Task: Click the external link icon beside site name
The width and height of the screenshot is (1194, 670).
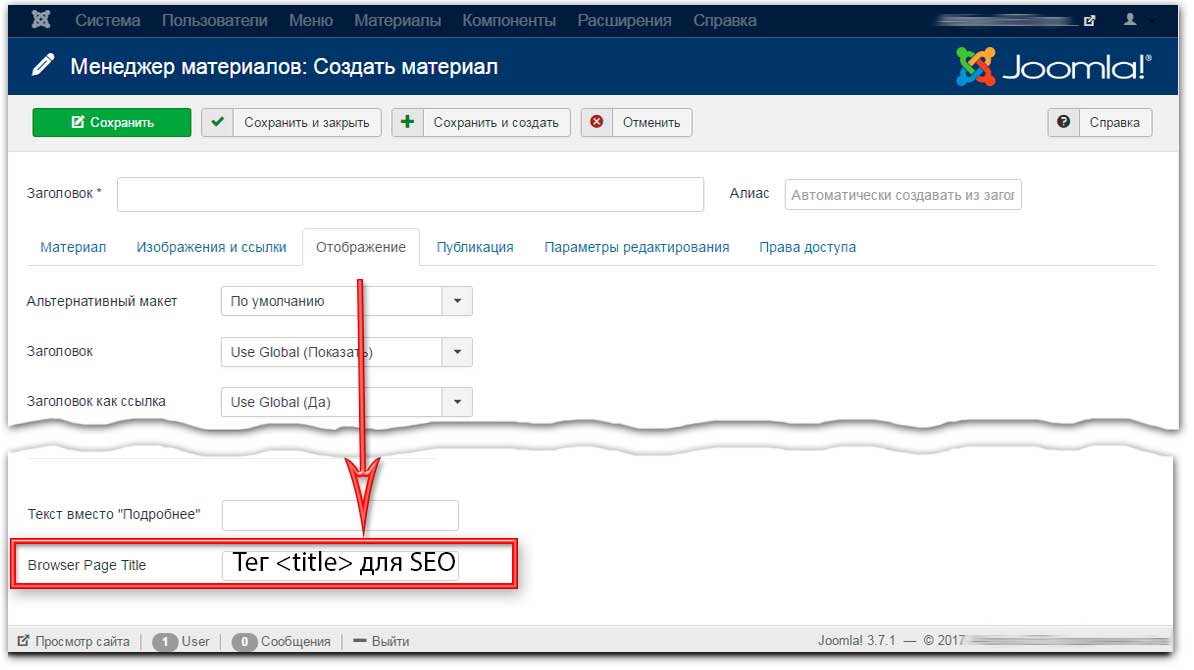Action: point(1089,20)
